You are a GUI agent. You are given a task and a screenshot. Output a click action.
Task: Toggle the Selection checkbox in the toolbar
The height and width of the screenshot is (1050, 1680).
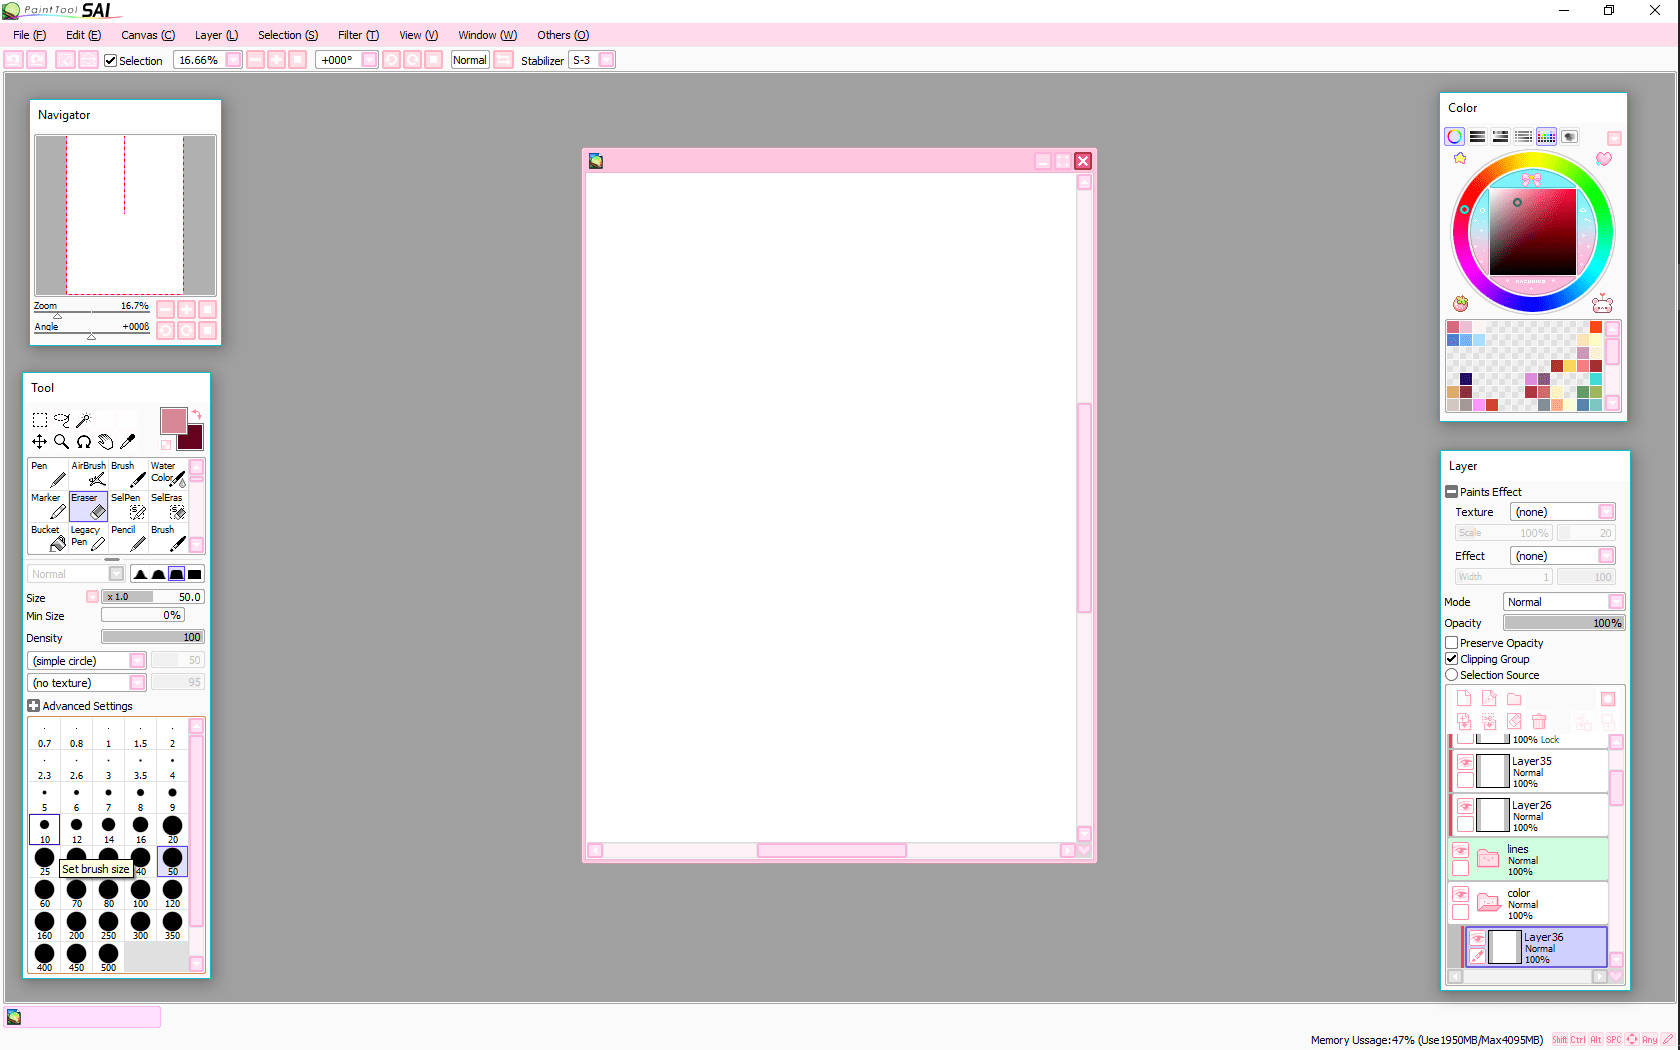click(110, 60)
